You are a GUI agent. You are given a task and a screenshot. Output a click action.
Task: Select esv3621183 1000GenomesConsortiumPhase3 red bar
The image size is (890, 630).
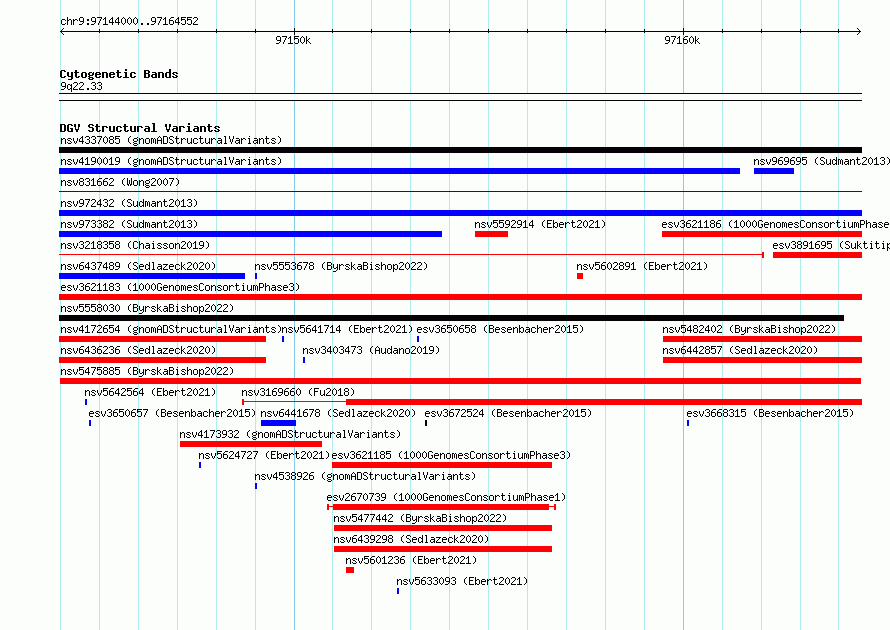tap(460, 297)
